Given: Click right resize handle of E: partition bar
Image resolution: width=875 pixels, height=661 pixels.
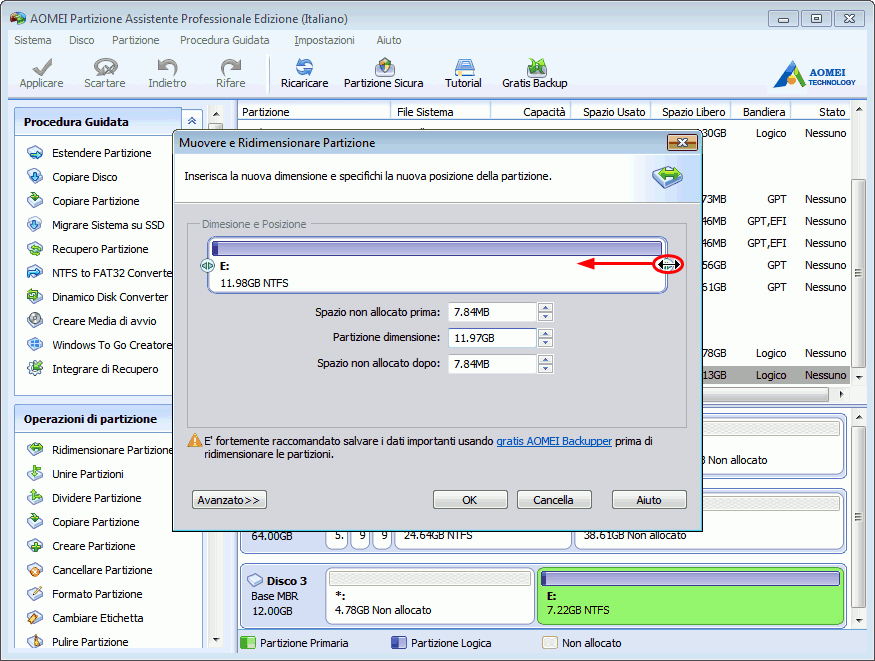Looking at the screenshot, I should 667,265.
